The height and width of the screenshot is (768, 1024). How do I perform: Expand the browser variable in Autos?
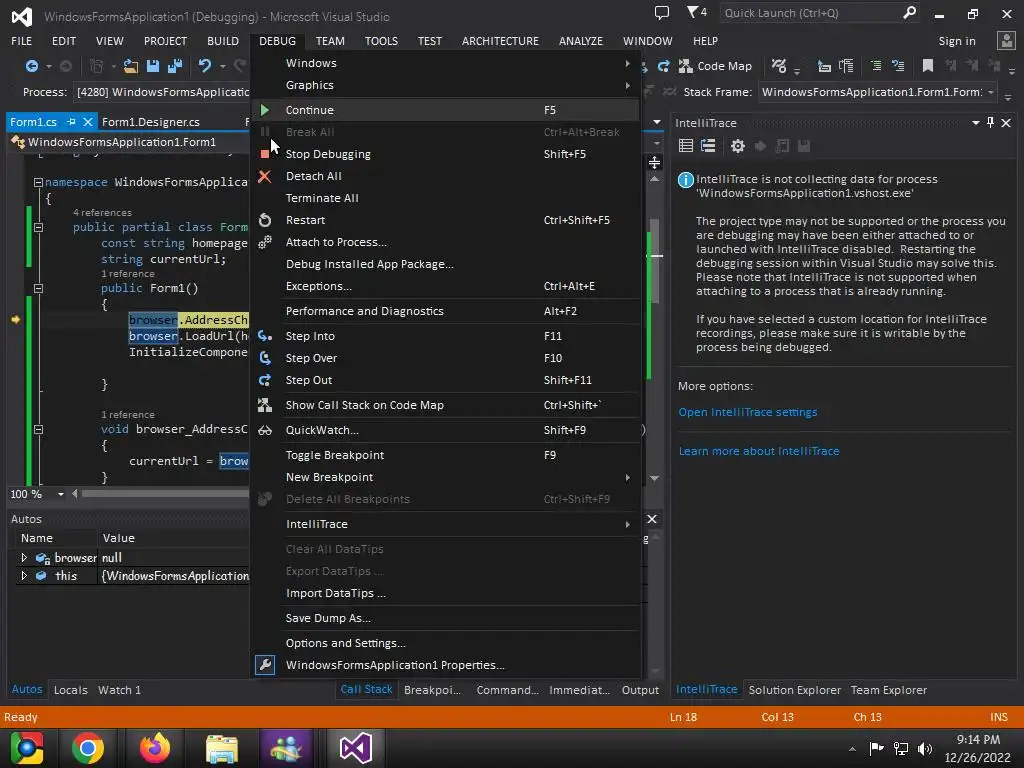(x=24, y=558)
